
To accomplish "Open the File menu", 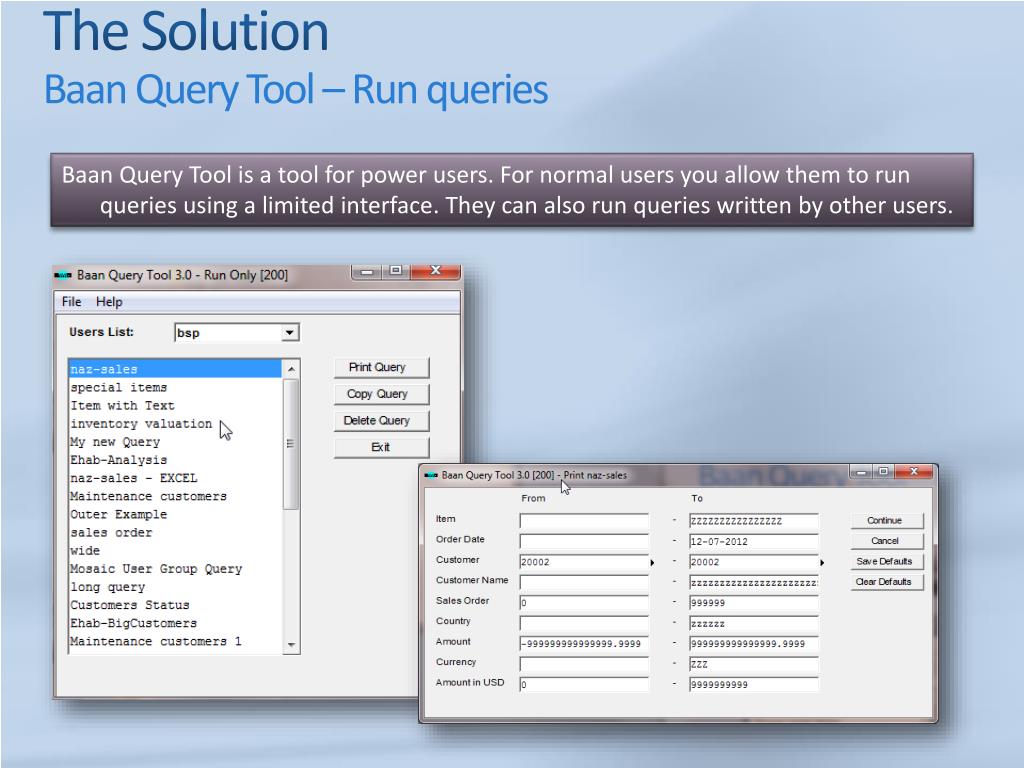I will pos(71,302).
